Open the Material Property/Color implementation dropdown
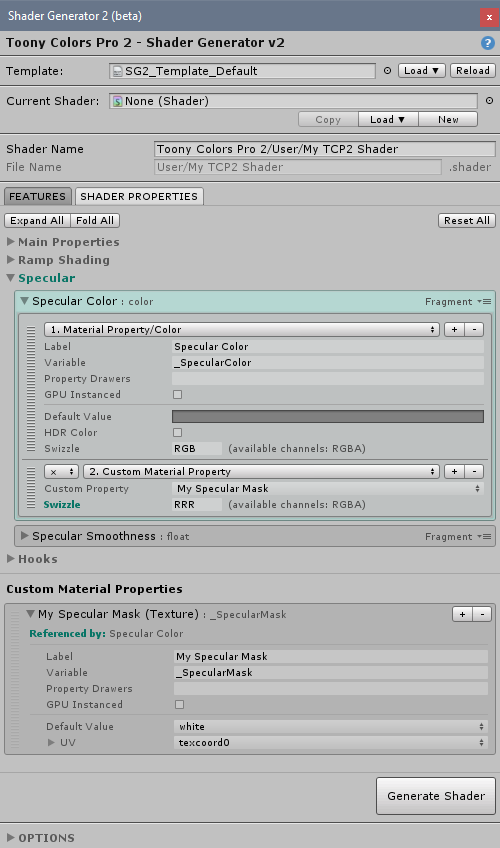 click(242, 329)
